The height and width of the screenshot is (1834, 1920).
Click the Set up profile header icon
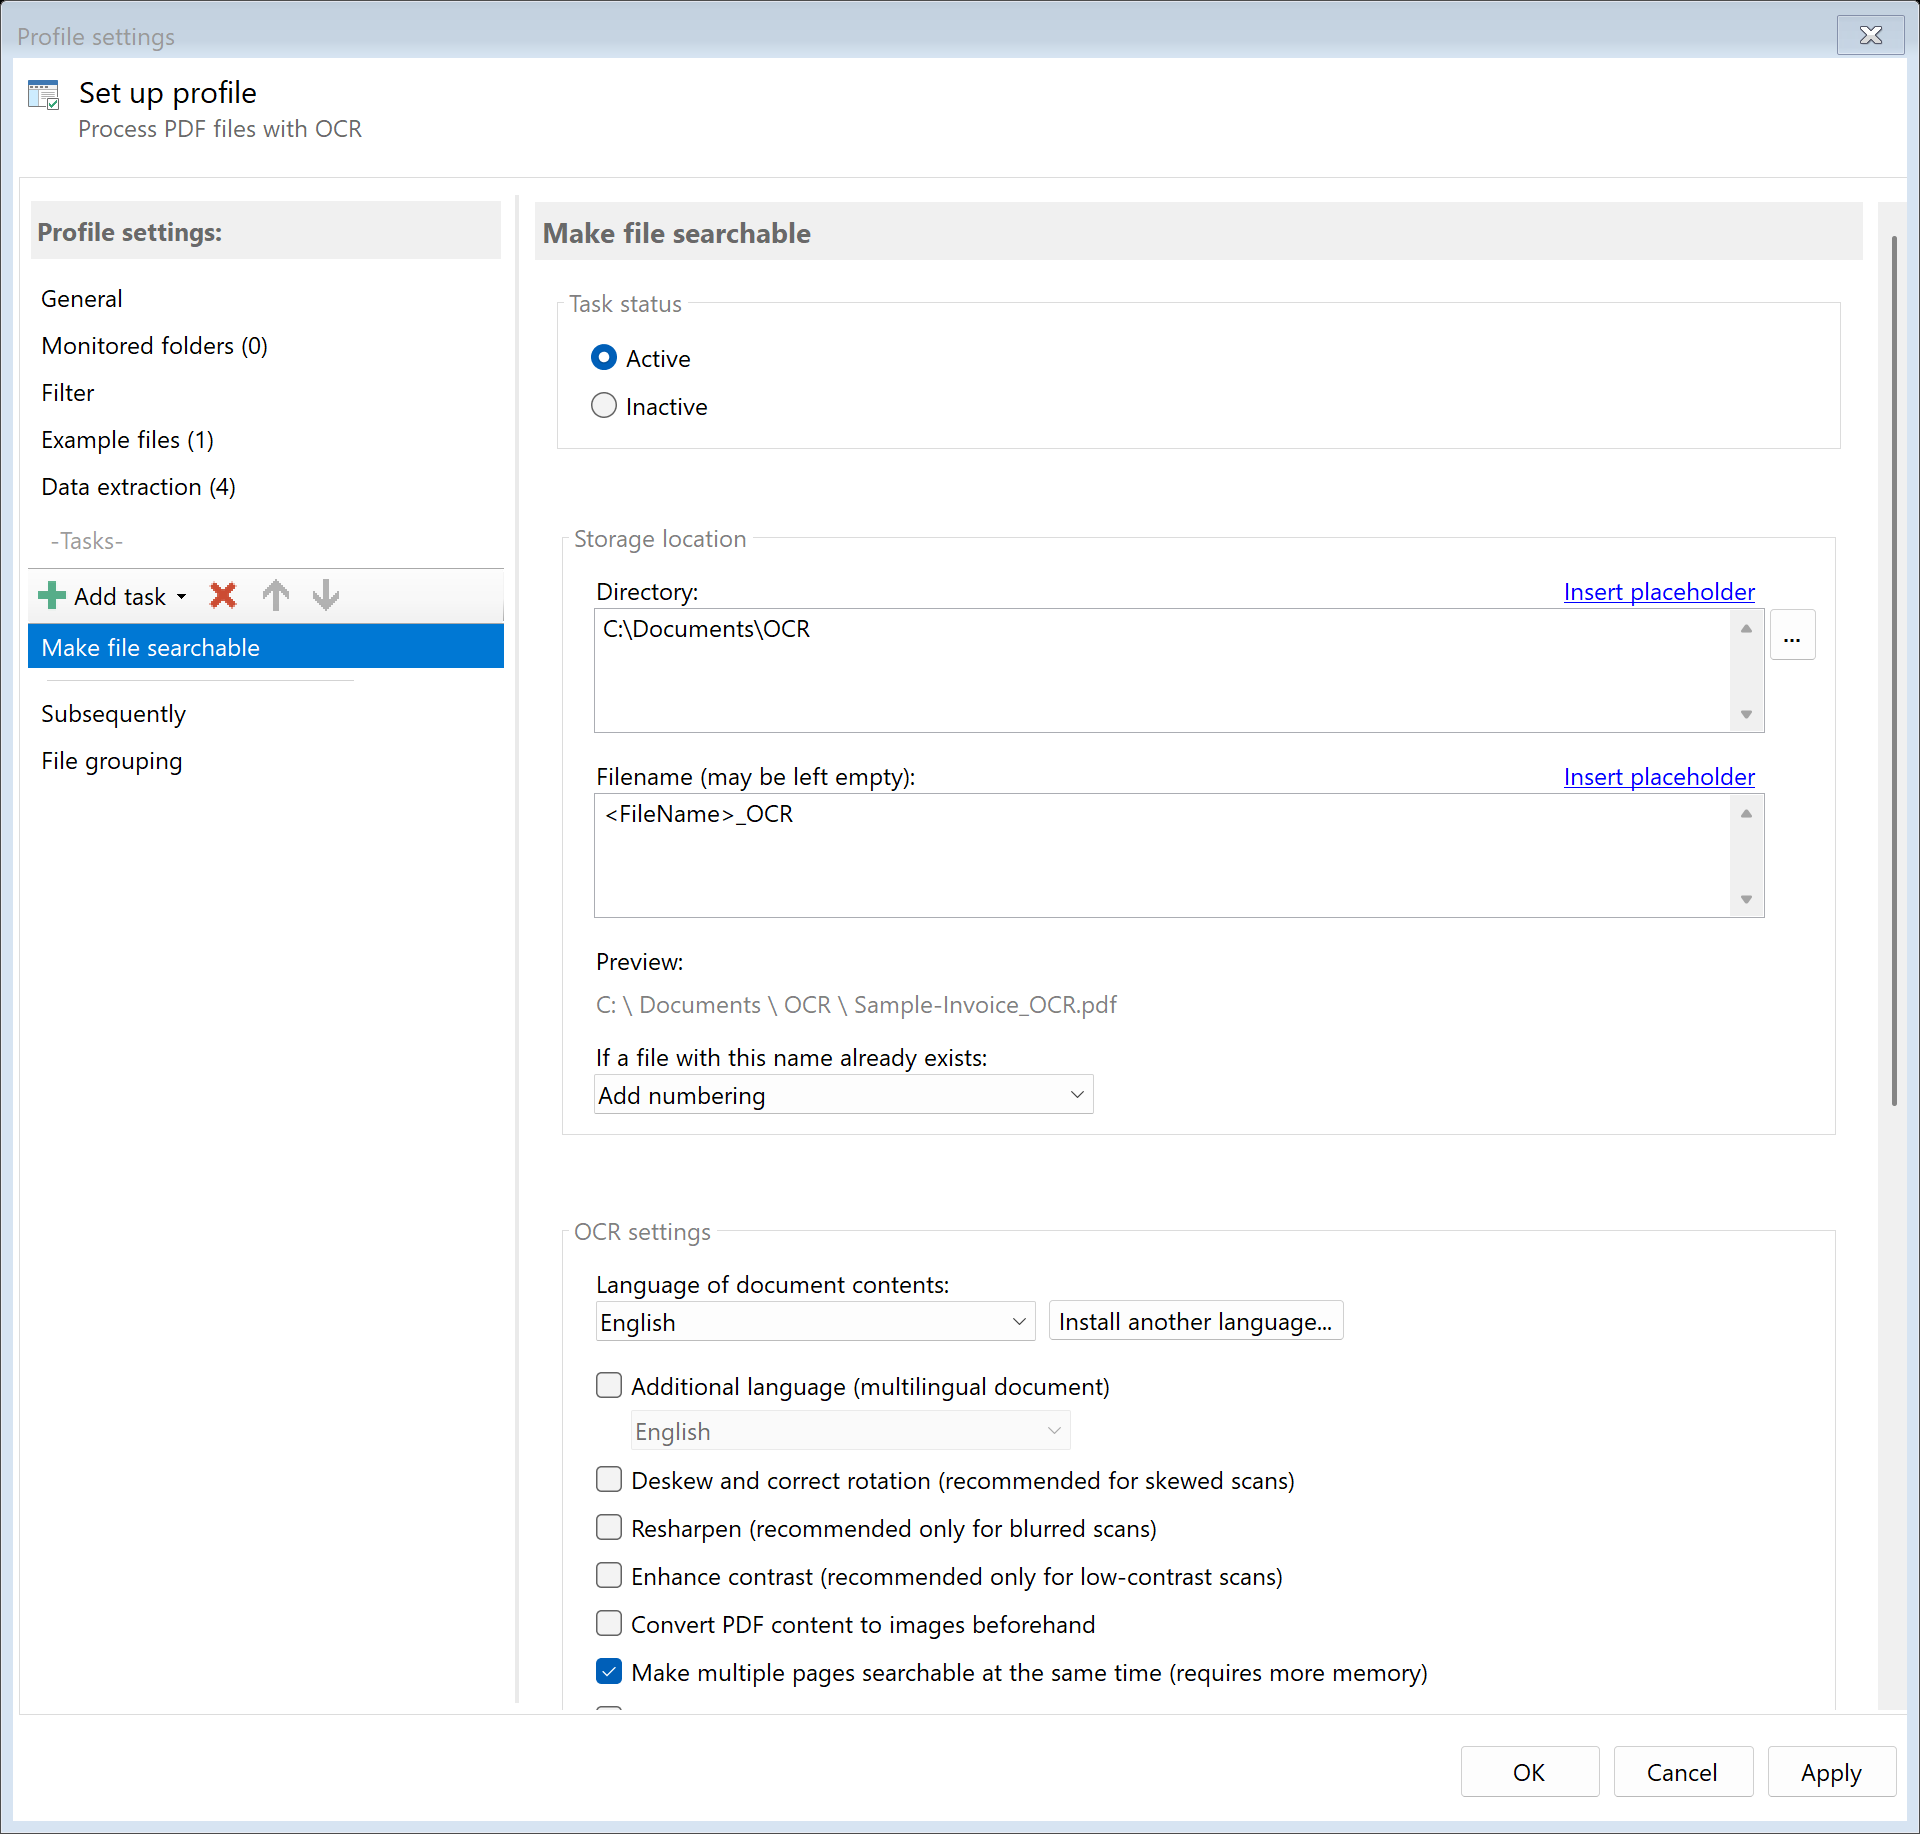coord(44,95)
